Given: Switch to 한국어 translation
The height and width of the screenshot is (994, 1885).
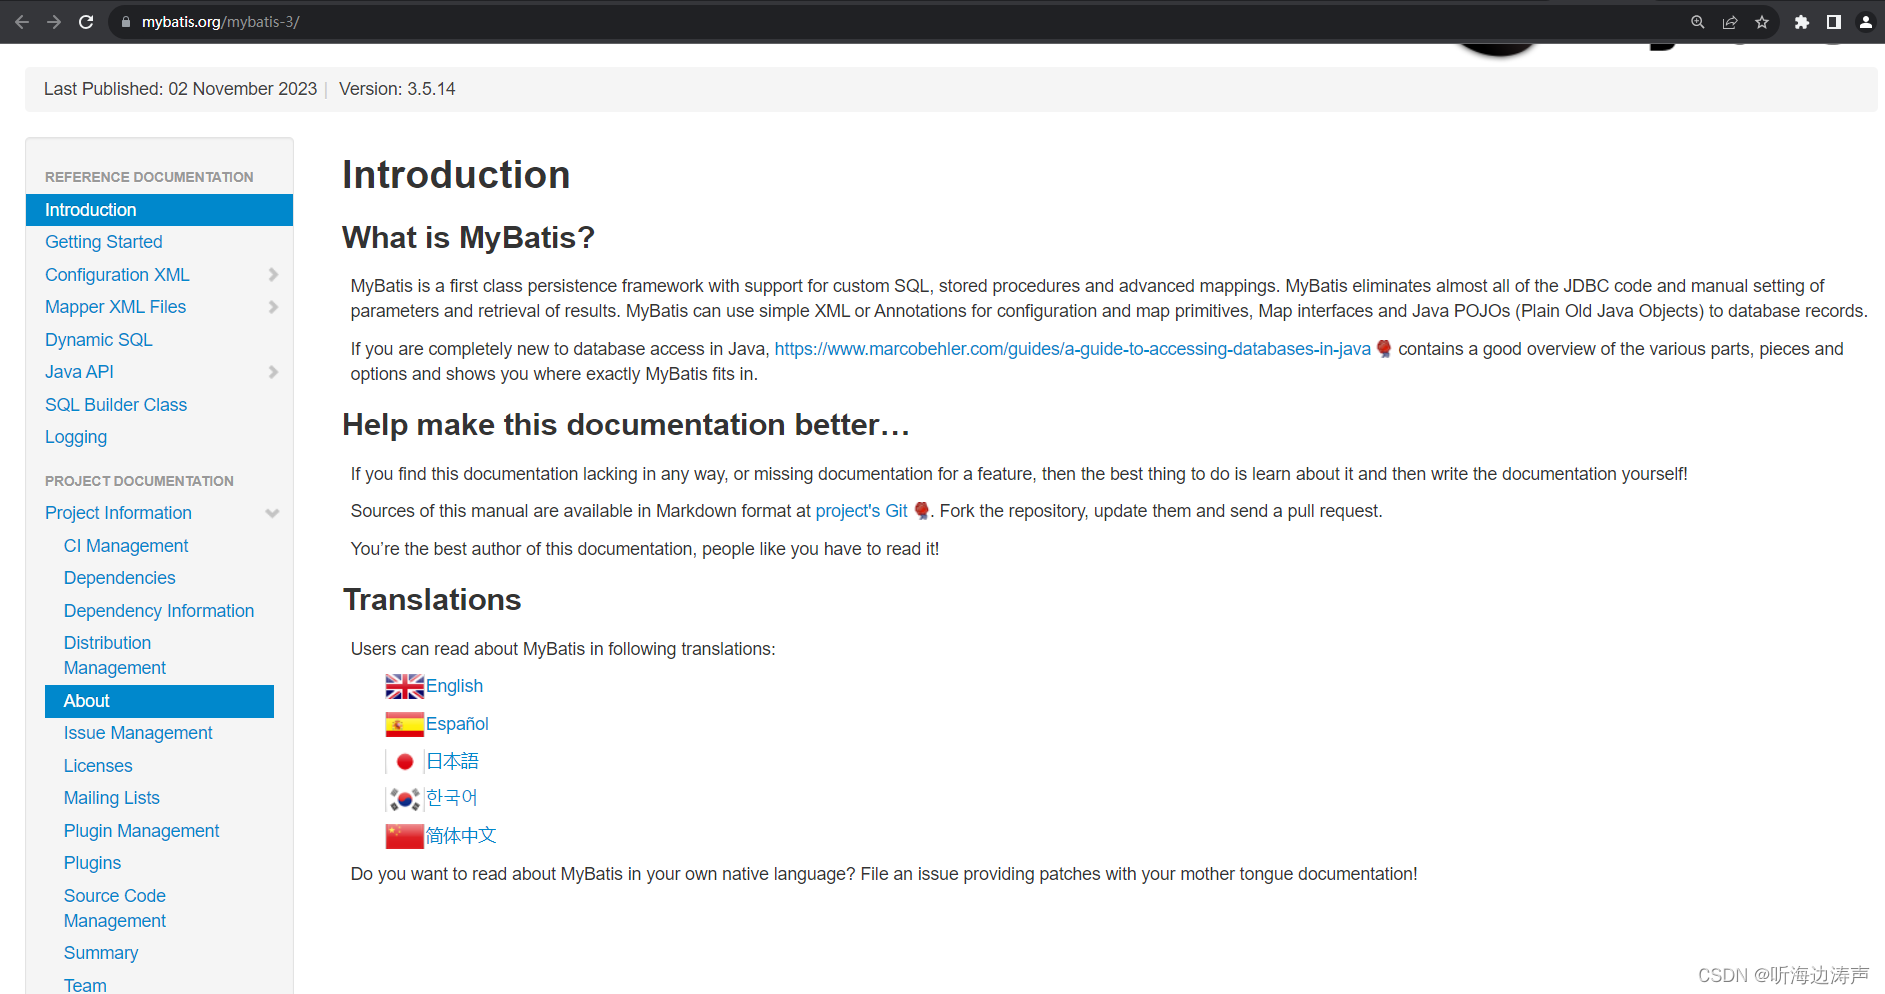Looking at the screenshot, I should [x=451, y=798].
